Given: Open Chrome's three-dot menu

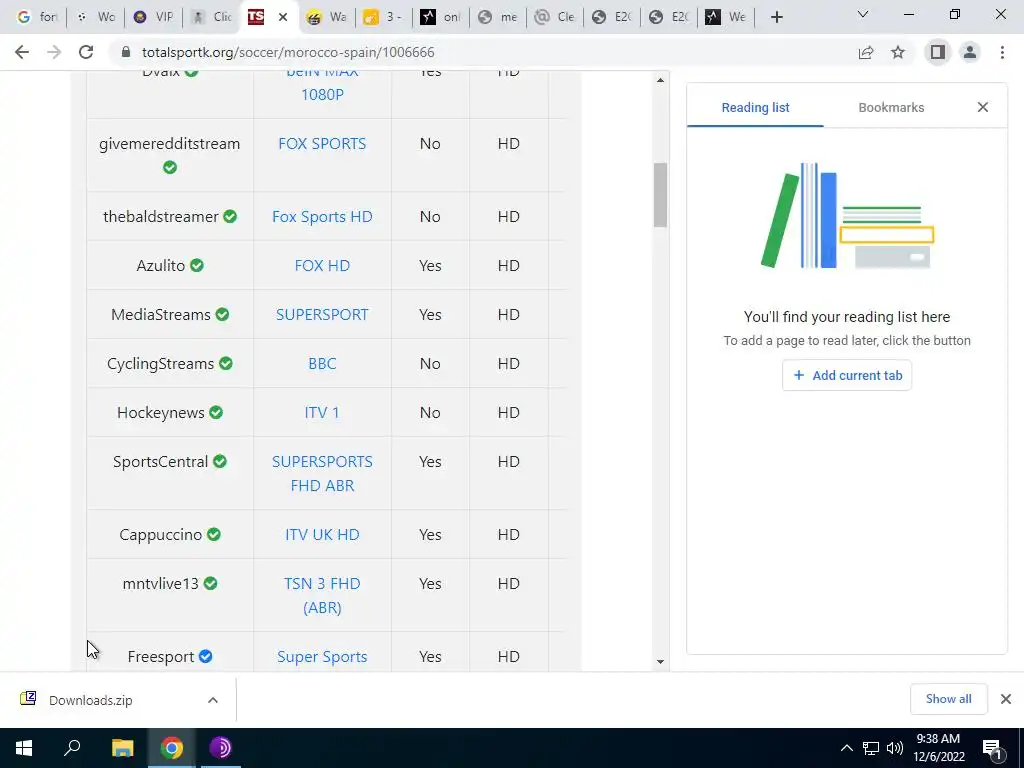Looking at the screenshot, I should click(x=1002, y=52).
